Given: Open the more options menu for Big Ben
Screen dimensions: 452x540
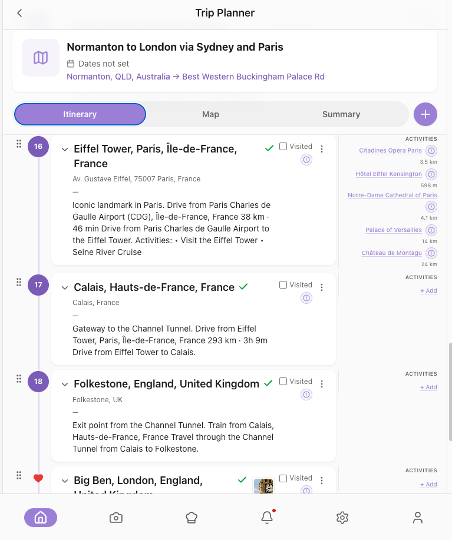Looking at the screenshot, I should coord(321,480).
